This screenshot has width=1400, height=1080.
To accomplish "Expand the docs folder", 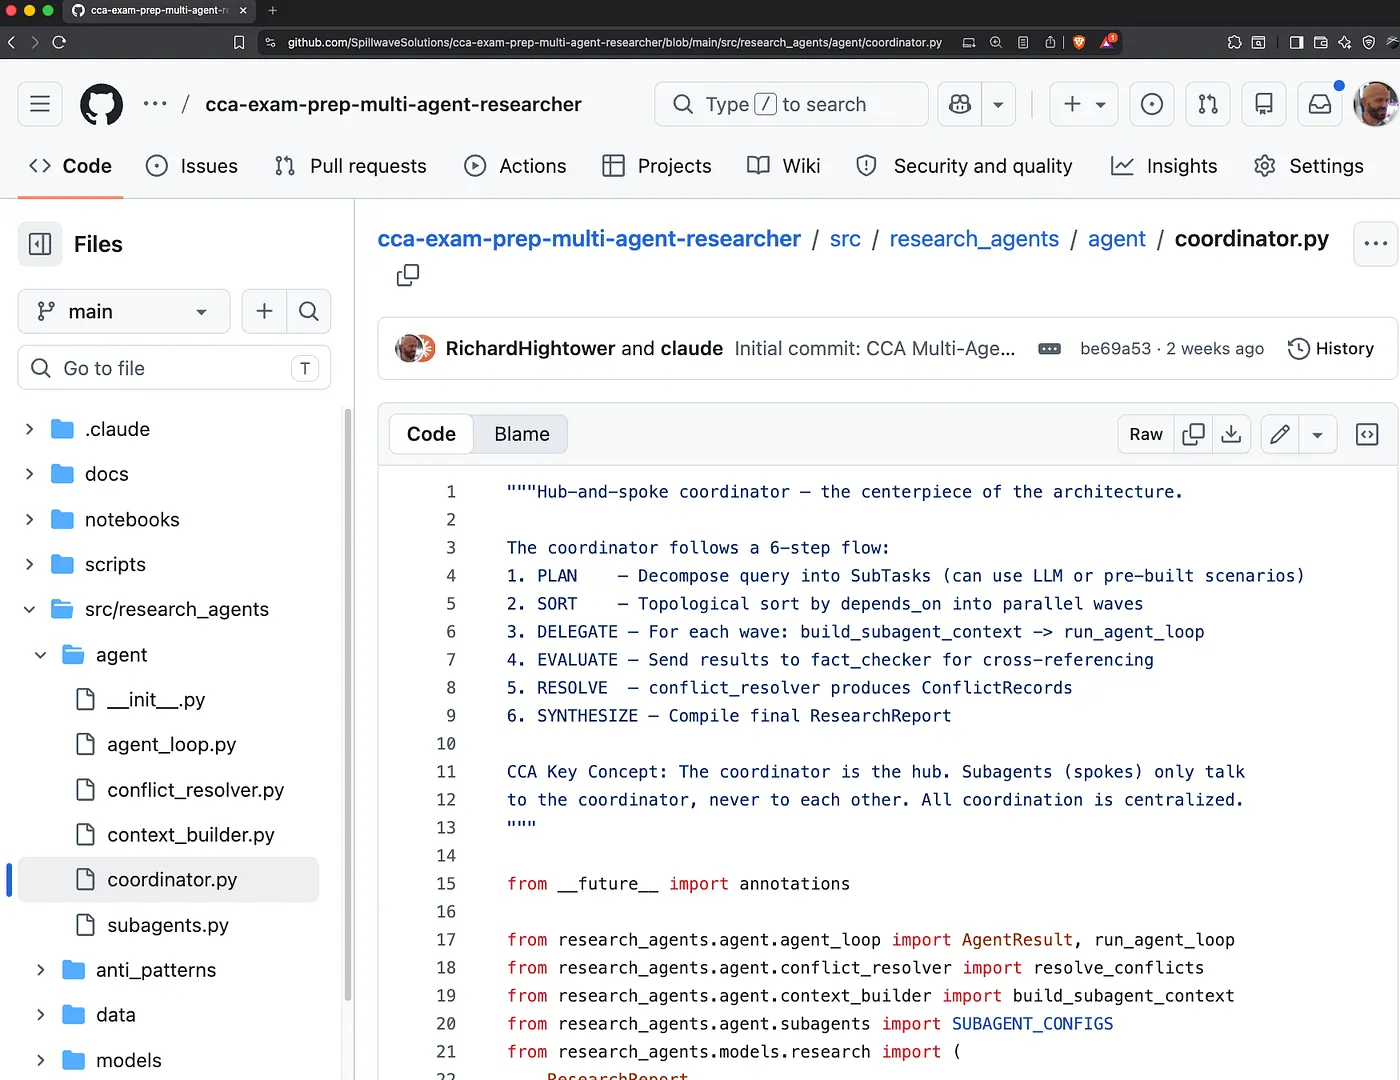I will click(29, 474).
